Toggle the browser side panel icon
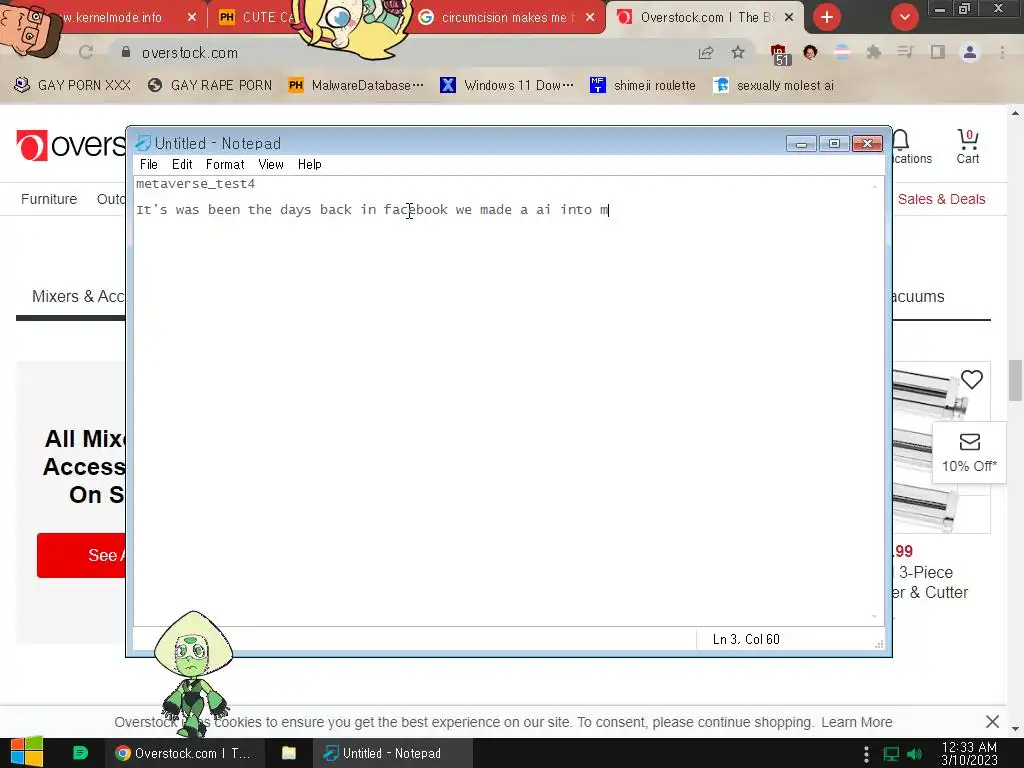 pos(937,52)
